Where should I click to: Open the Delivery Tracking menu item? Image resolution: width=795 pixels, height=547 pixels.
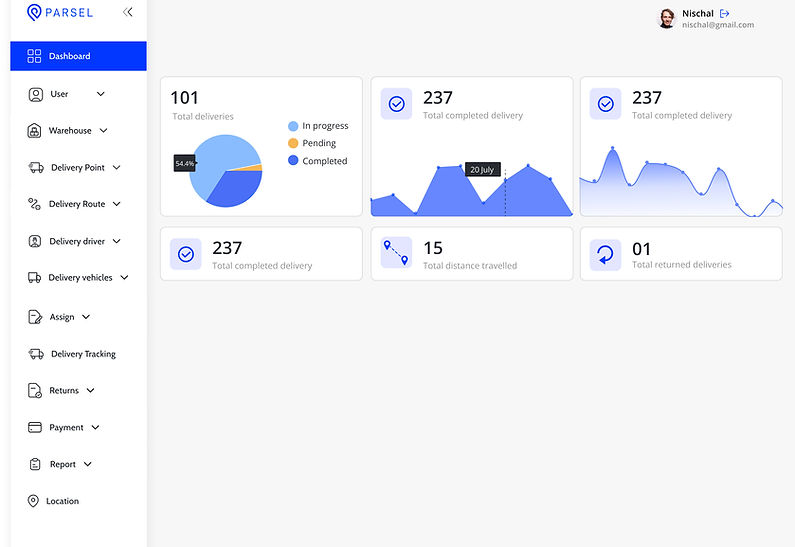coord(83,354)
